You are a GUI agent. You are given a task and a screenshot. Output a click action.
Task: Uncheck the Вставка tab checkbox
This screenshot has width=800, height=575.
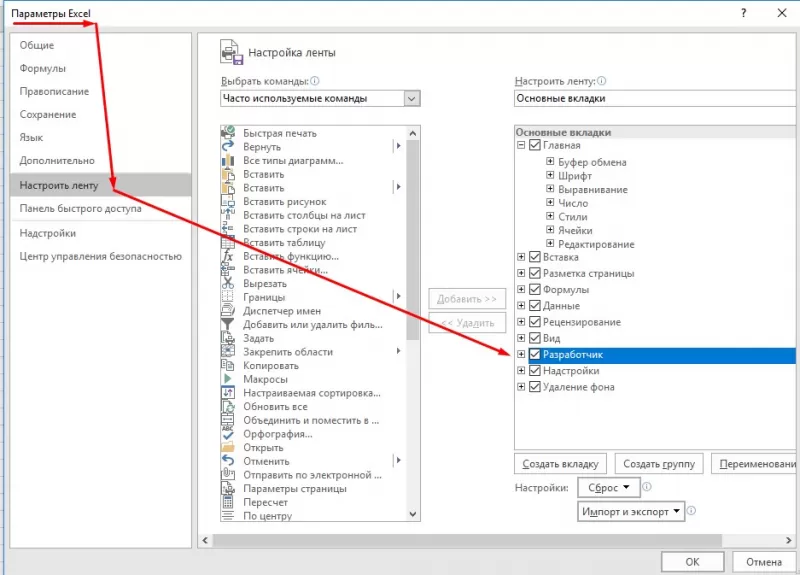pyautogui.click(x=535, y=257)
